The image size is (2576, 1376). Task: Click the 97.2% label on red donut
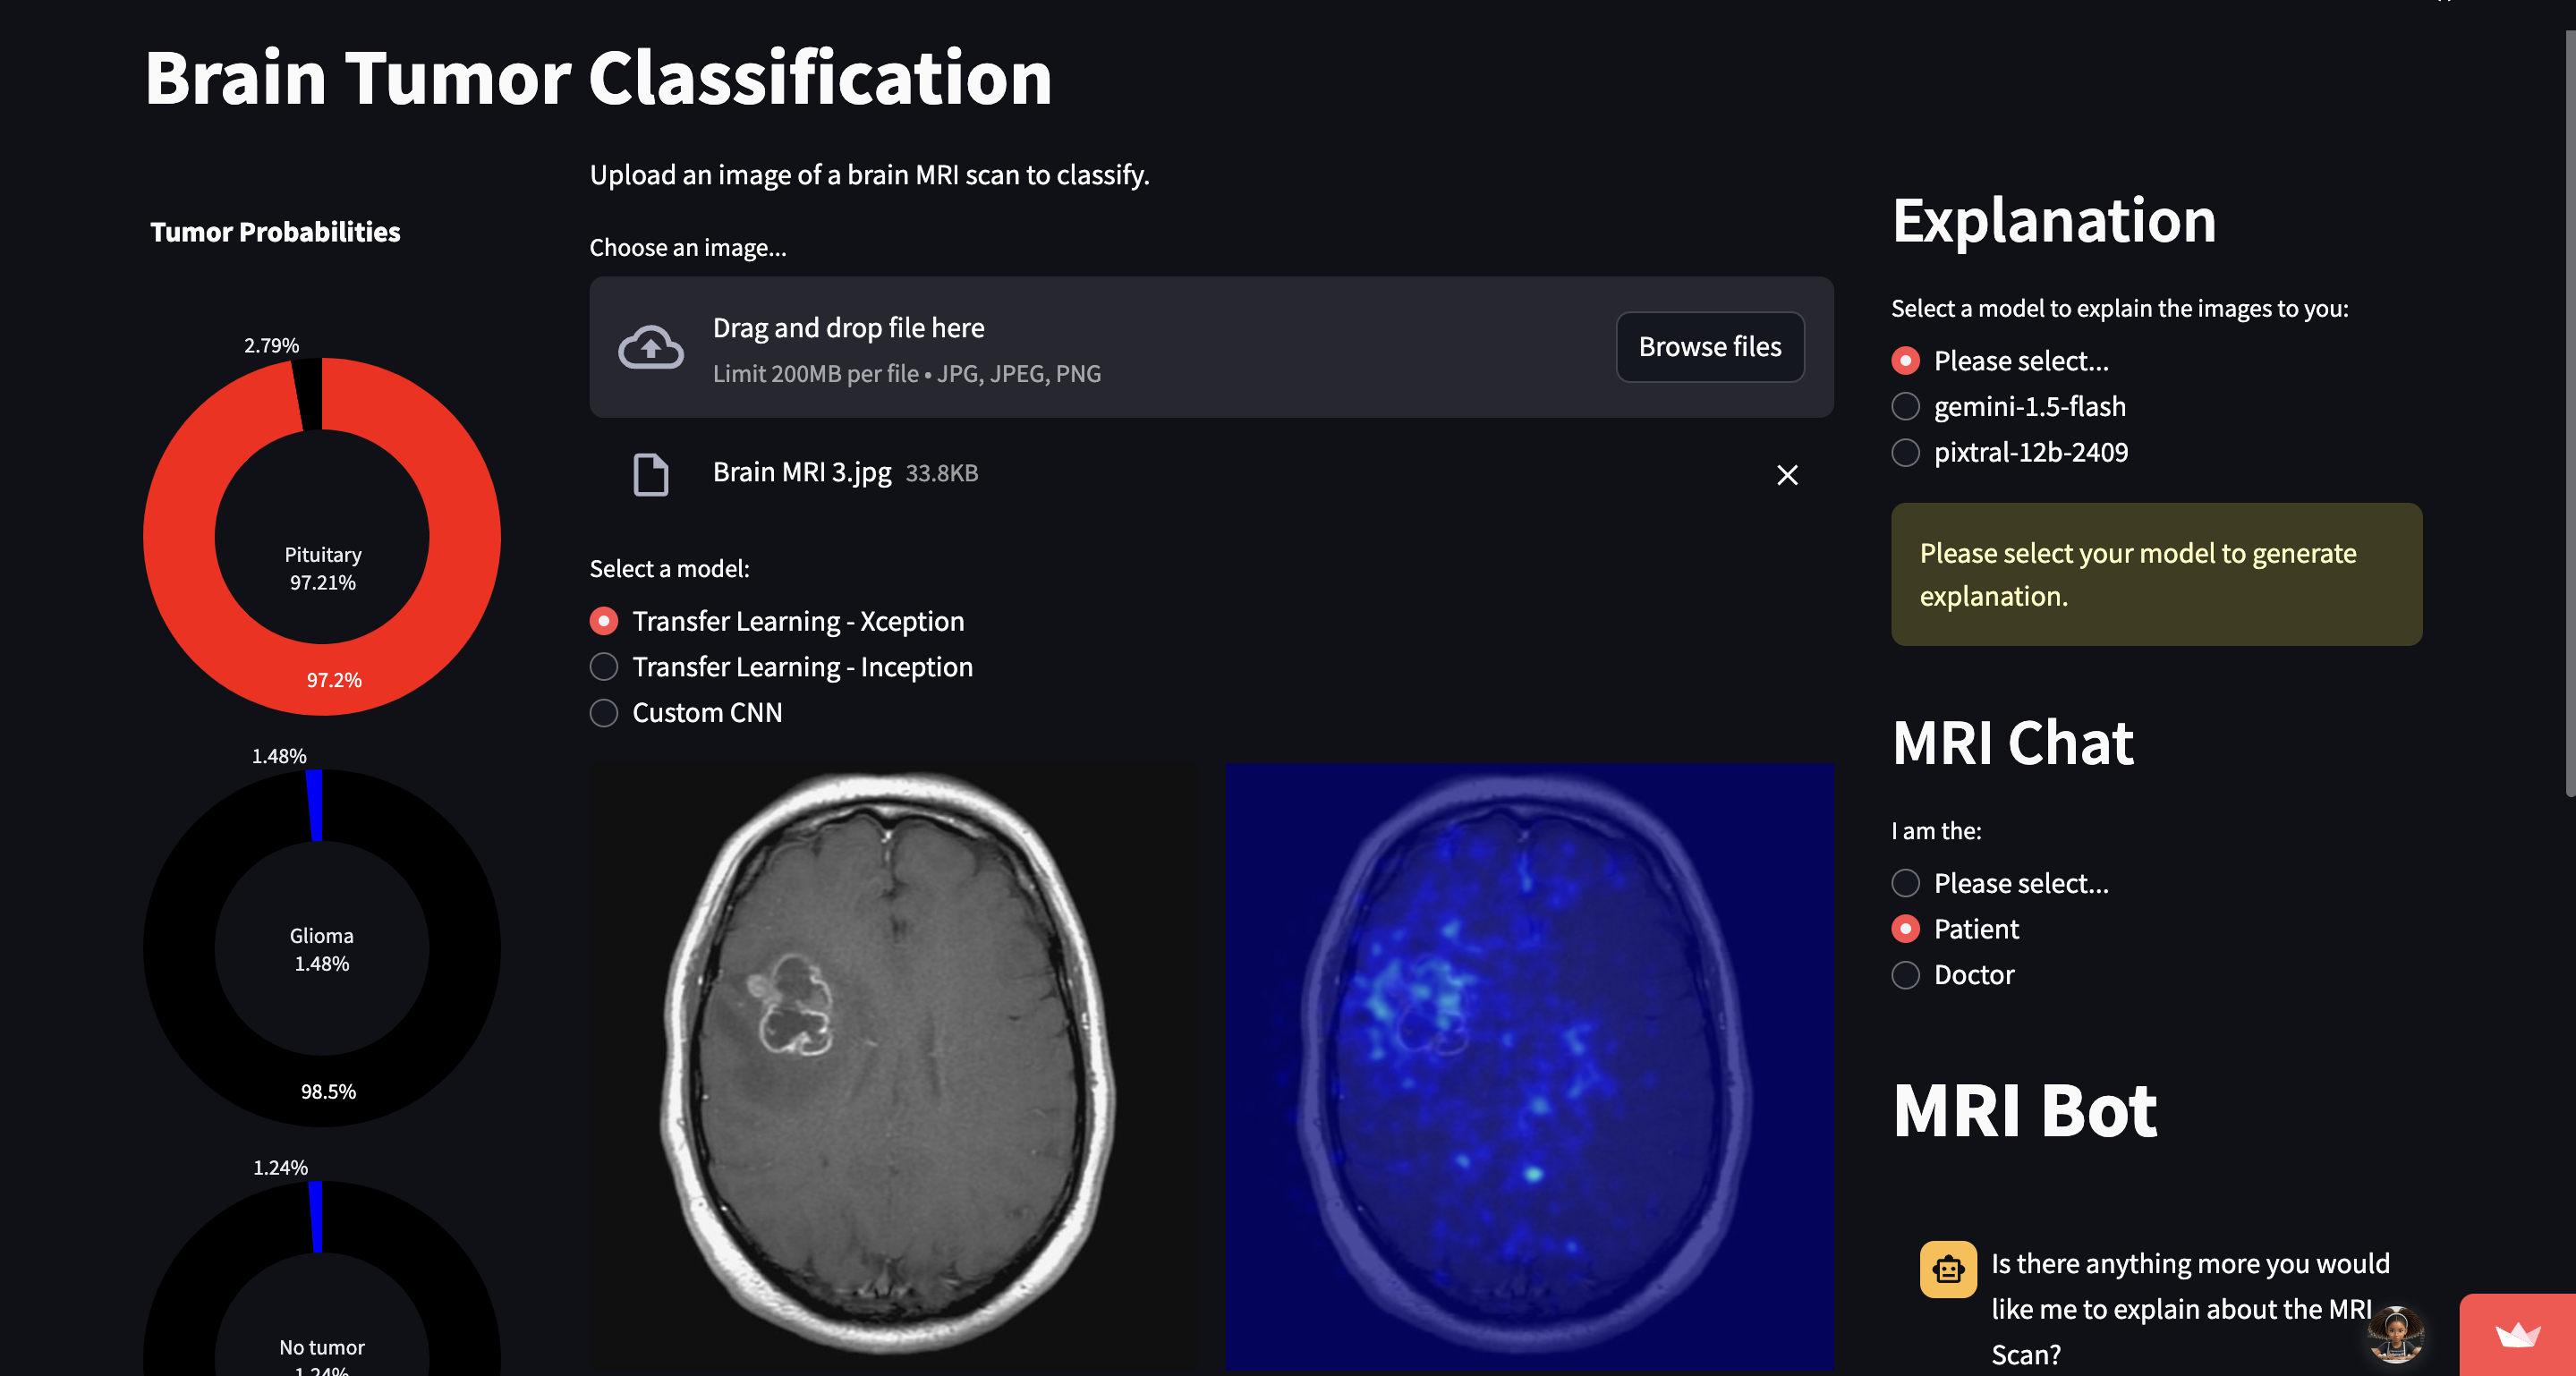(x=334, y=680)
